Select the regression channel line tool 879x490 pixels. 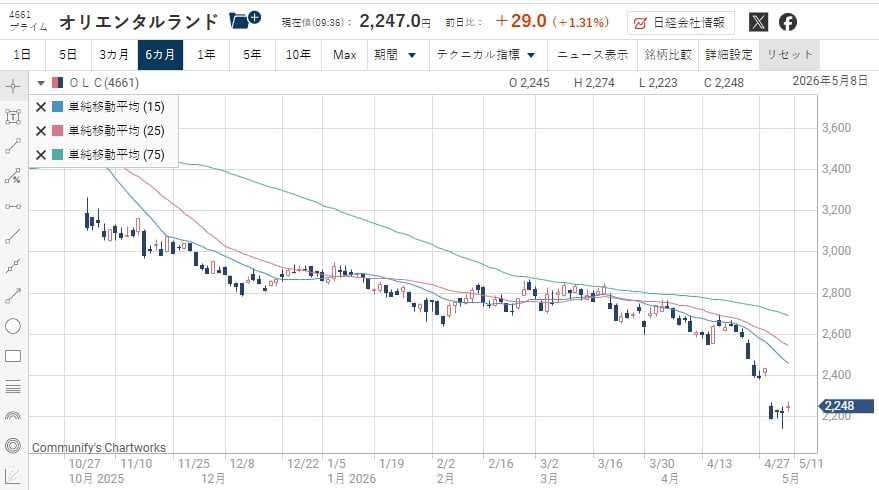tap(13, 266)
